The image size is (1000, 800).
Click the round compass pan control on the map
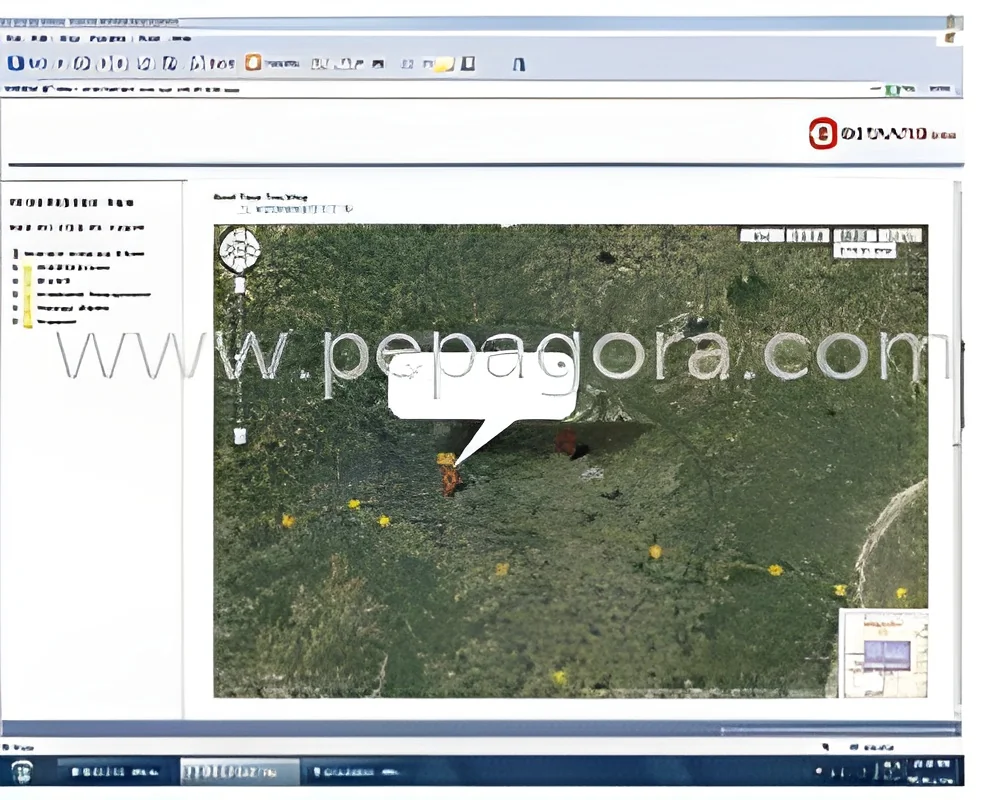[240, 249]
